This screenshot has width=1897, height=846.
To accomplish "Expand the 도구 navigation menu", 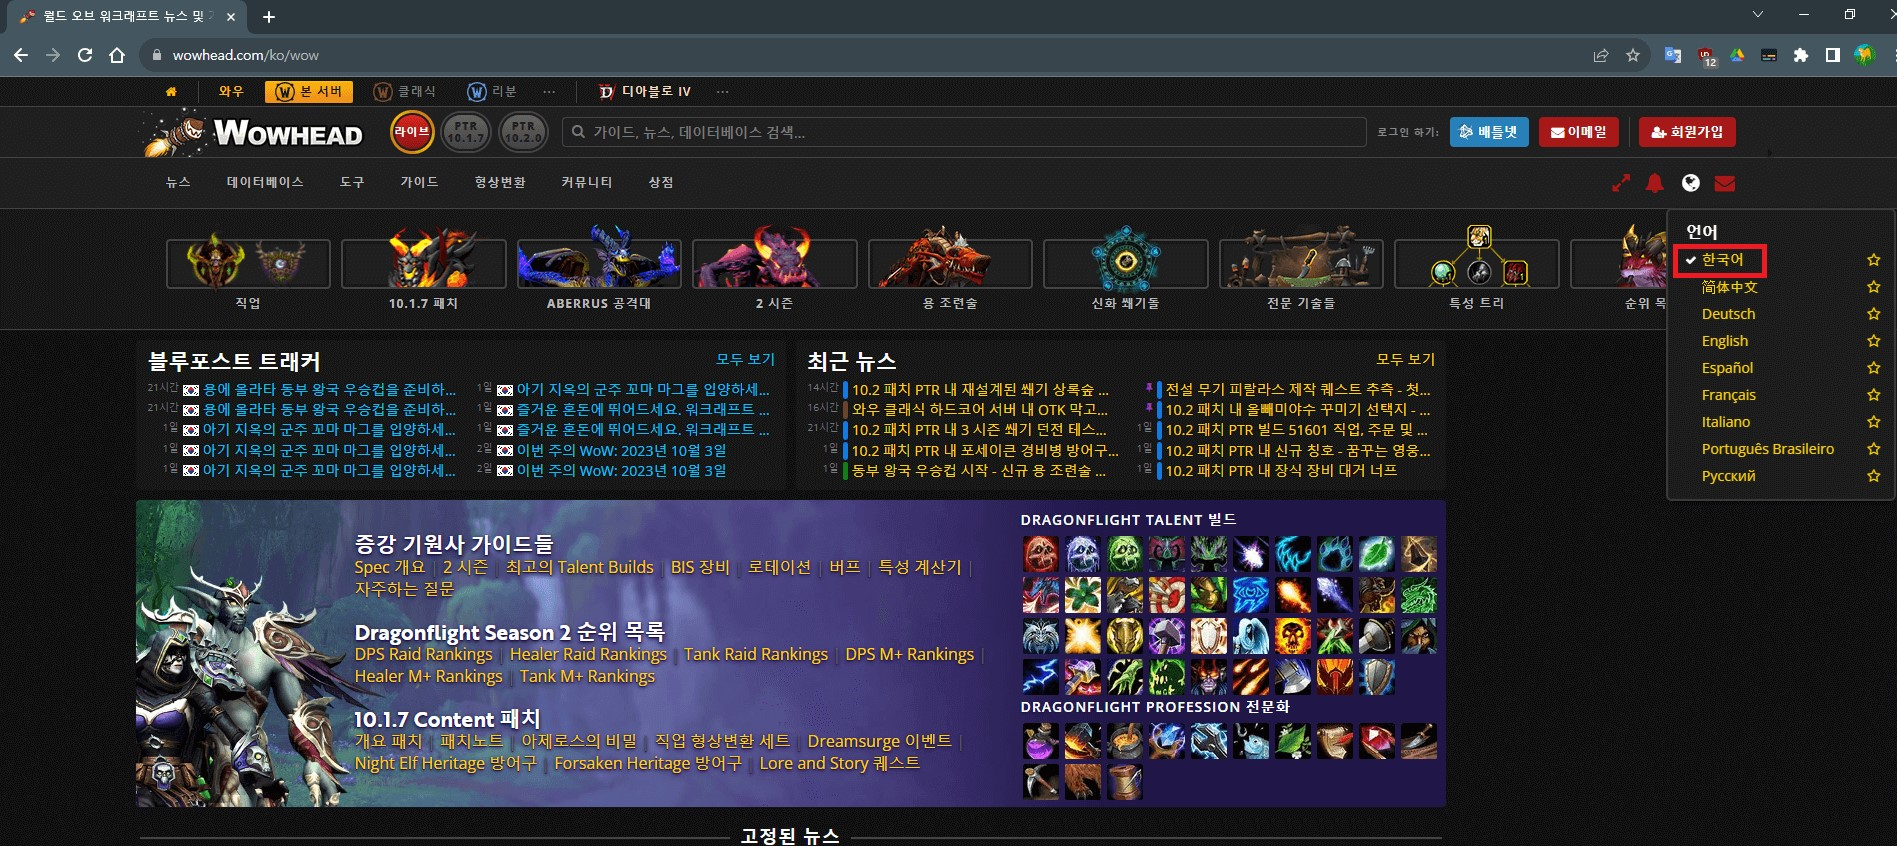I will (352, 182).
